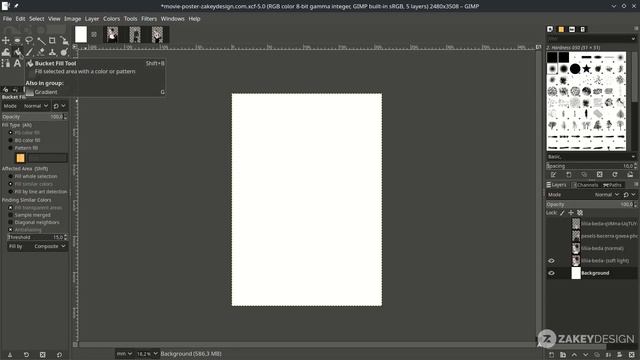Delete the selected brush
Viewport: 640px width, 360px height.
pyautogui.click(x=600, y=175)
